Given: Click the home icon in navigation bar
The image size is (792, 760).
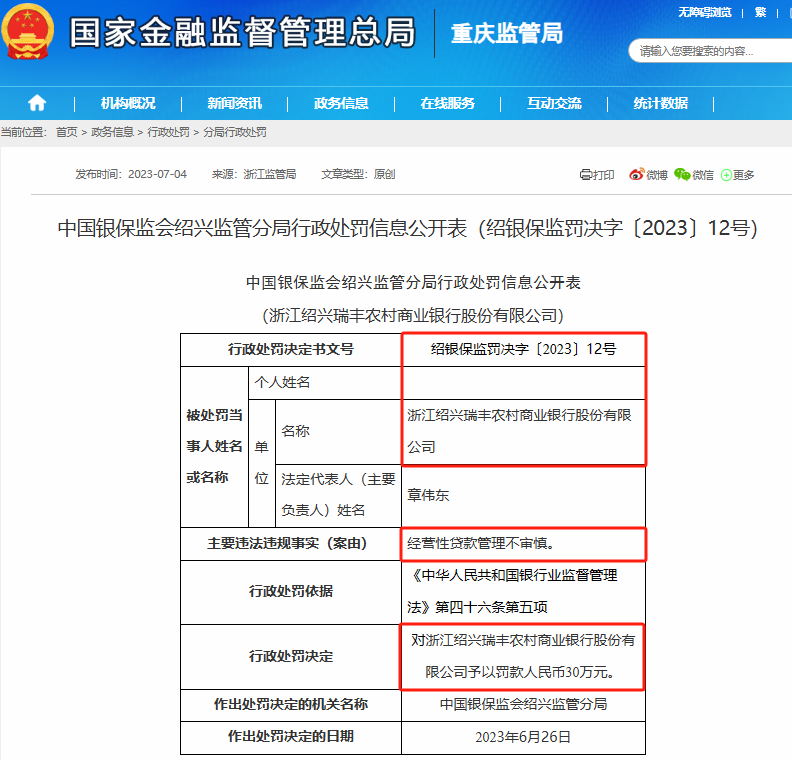Looking at the screenshot, I should click(x=37, y=103).
